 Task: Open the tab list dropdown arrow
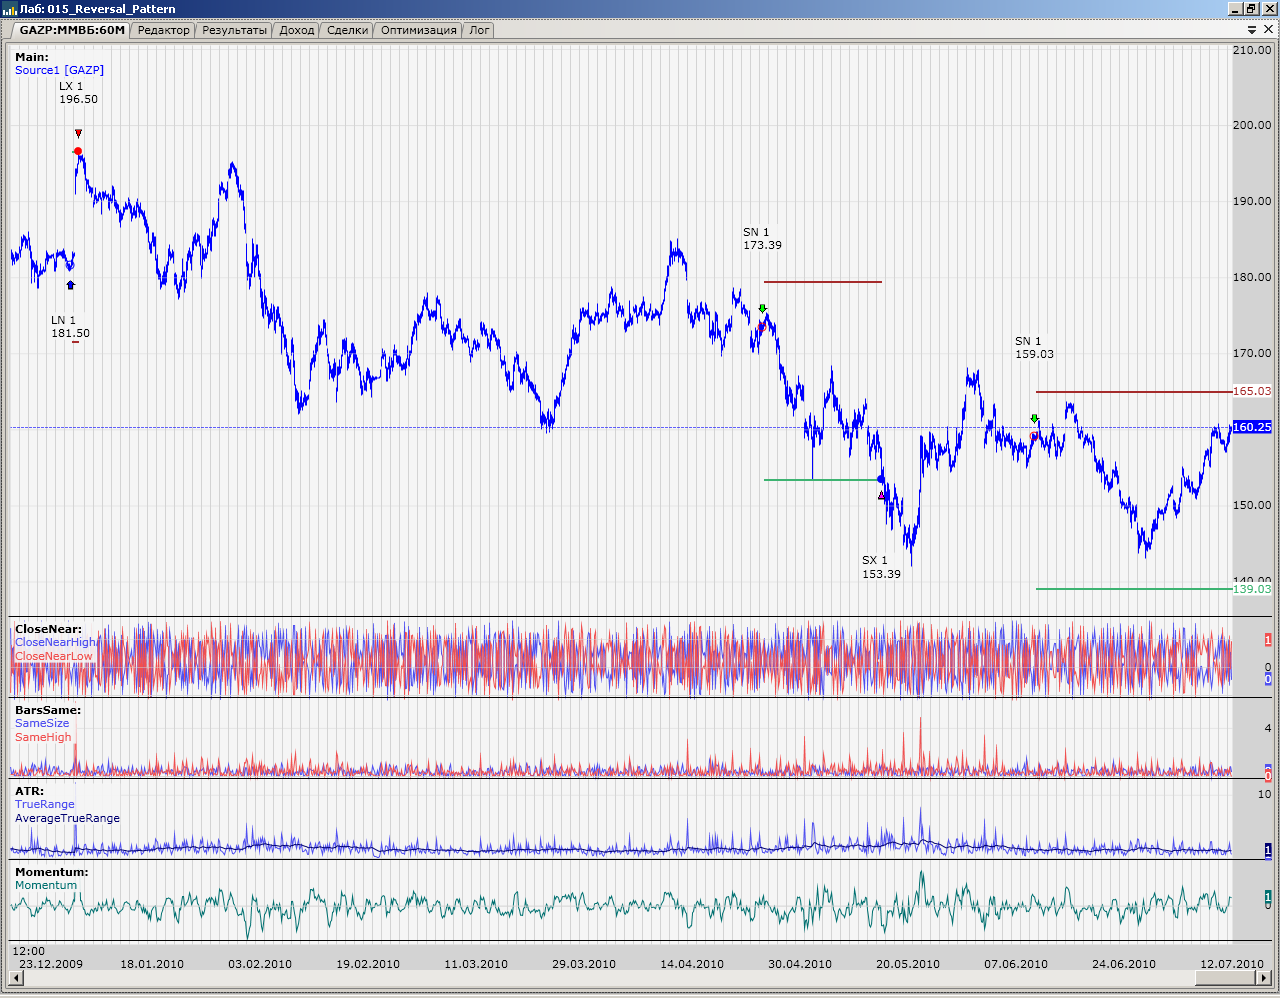(1252, 30)
